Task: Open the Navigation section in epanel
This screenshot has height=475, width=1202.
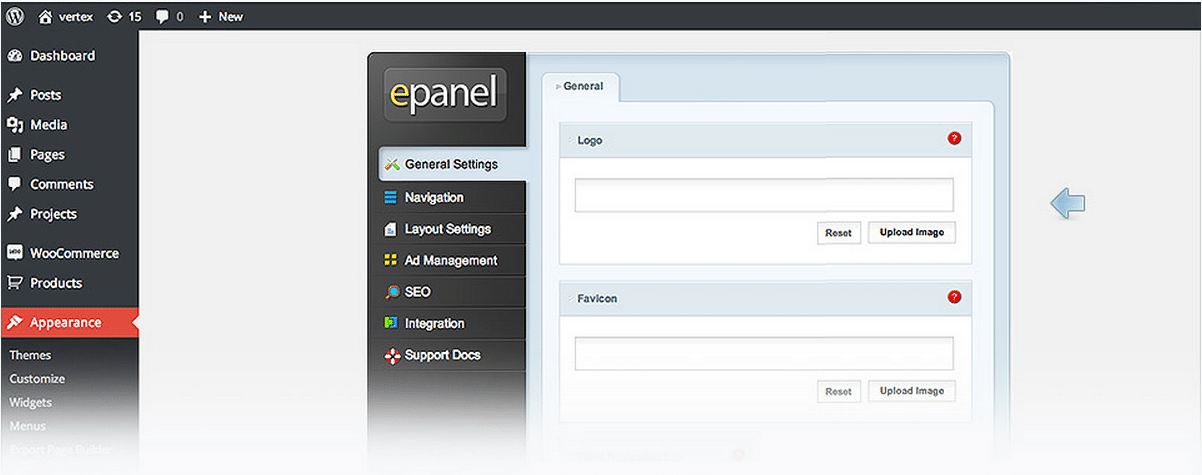Action: click(433, 197)
